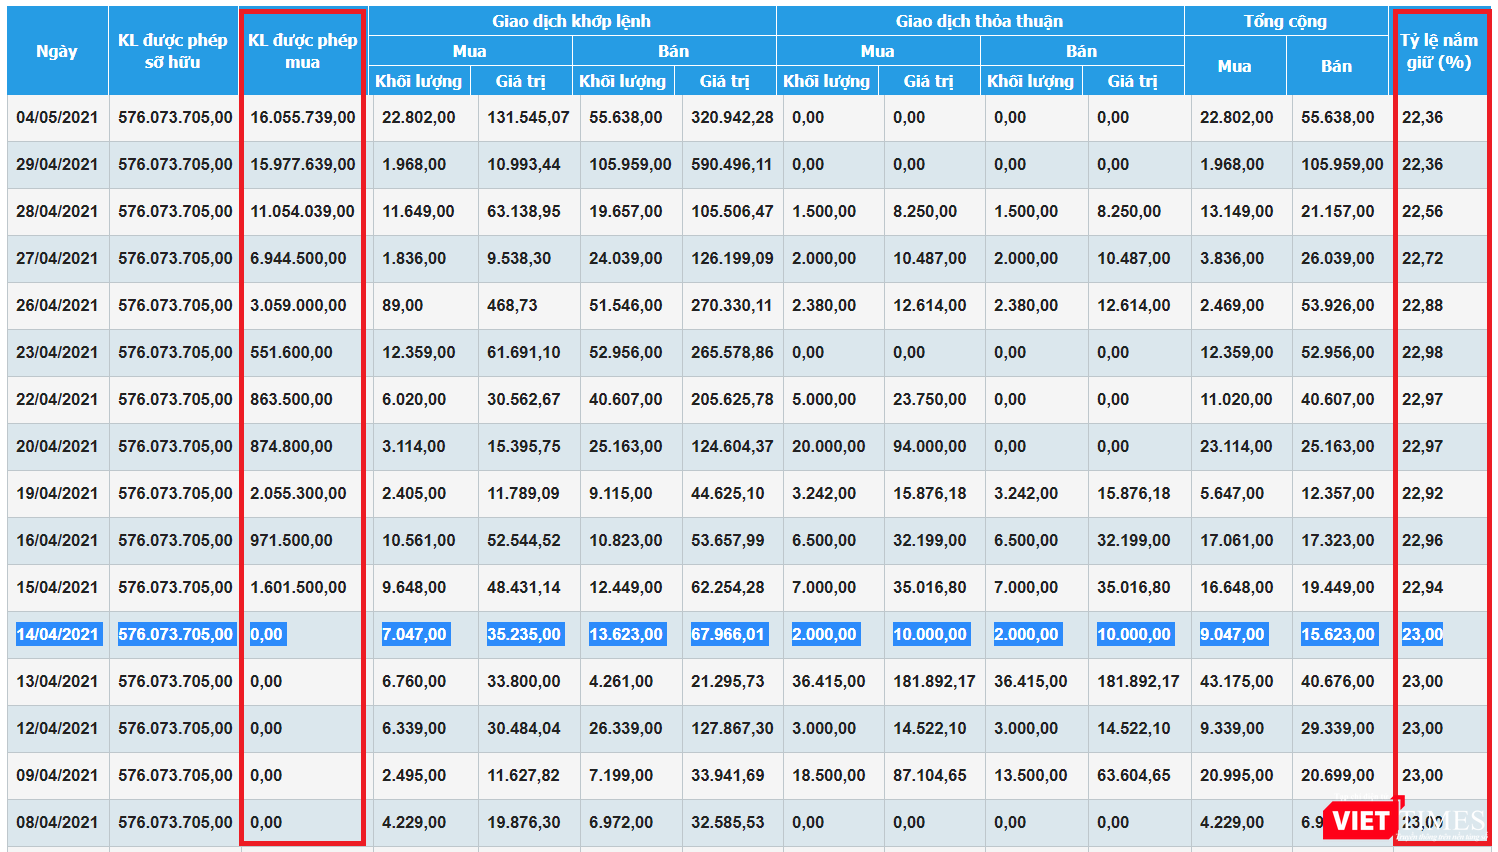
Task: Click the 16.055.739,00 cell value
Action: (302, 117)
